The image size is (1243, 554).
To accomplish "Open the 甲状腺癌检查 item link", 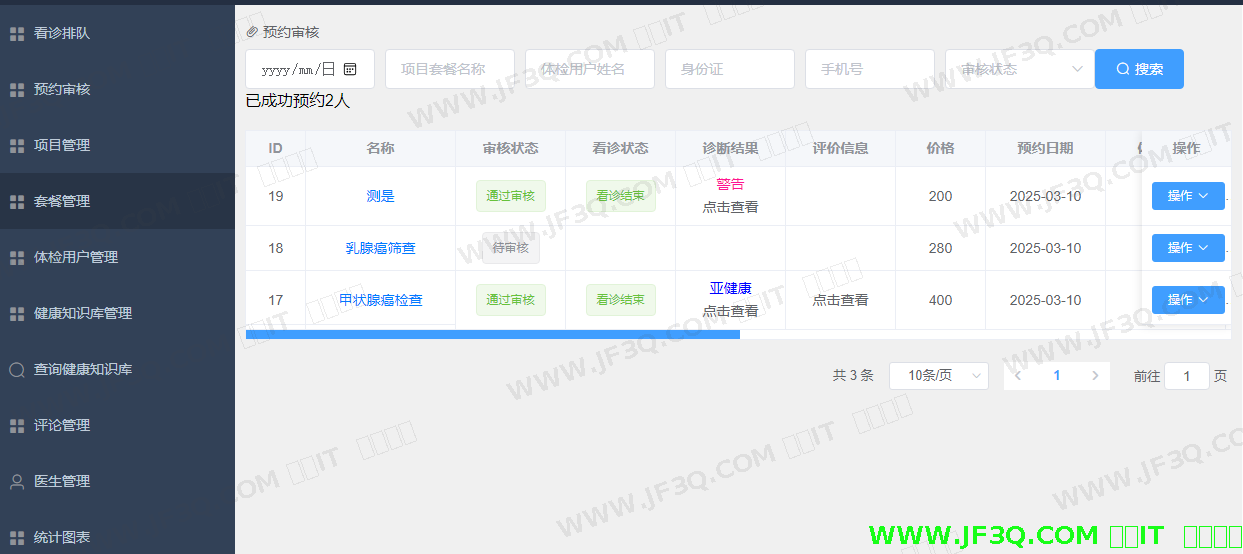I will pyautogui.click(x=380, y=300).
